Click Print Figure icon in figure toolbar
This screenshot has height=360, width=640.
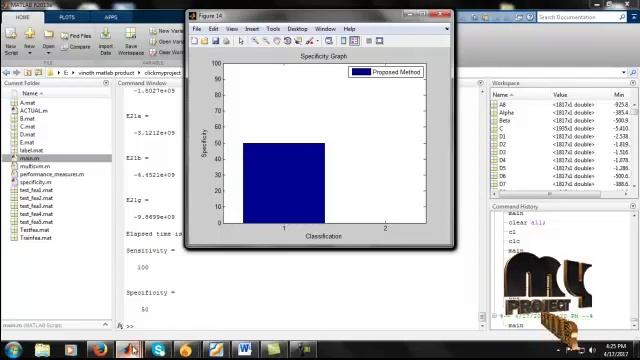[226, 41]
